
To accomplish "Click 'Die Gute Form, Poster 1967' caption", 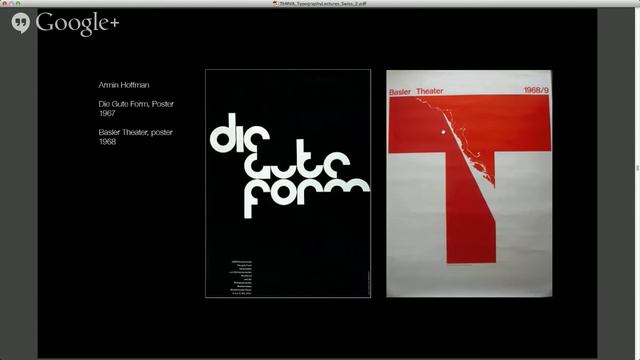I will pos(136,109).
